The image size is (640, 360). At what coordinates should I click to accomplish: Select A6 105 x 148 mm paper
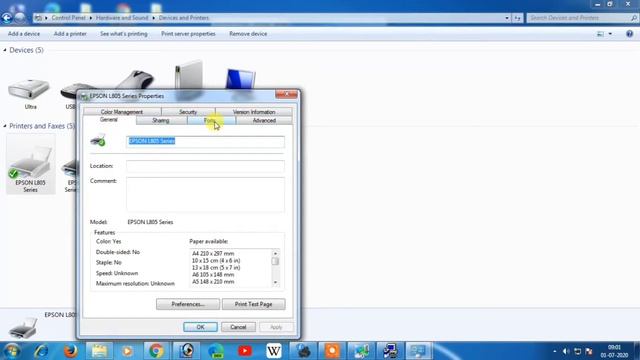(213, 275)
